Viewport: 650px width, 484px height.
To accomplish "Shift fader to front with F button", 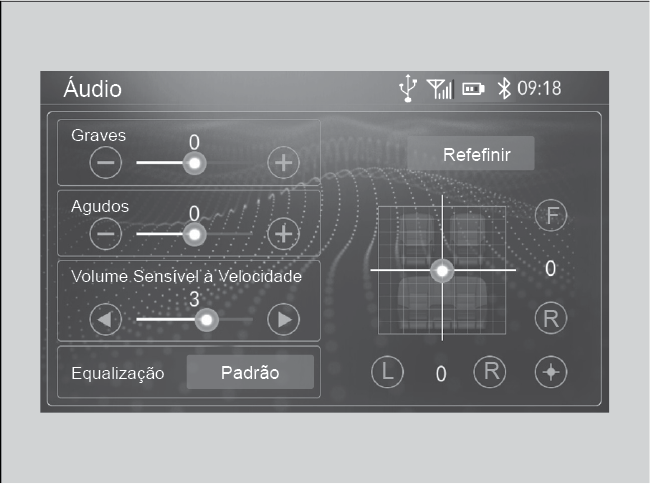I will [x=551, y=215].
